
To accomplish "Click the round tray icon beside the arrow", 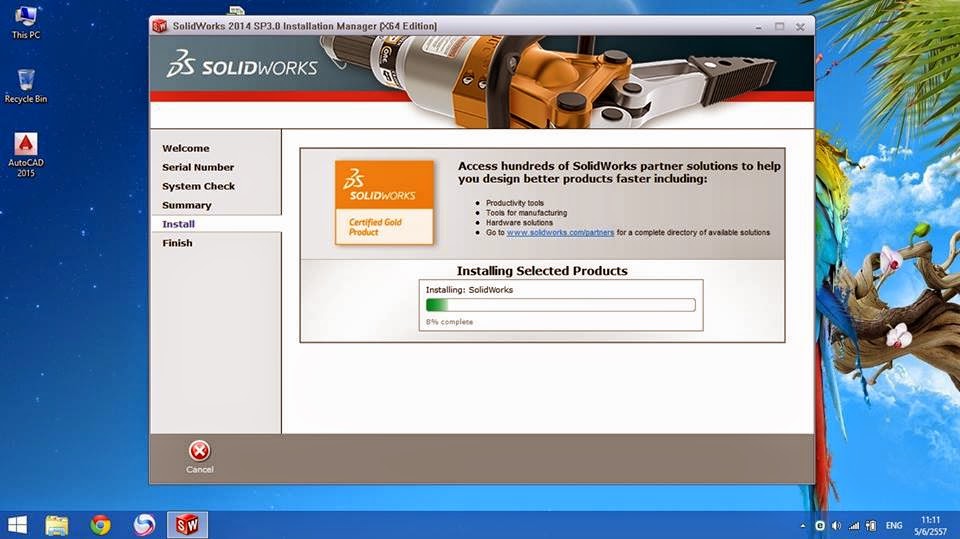I will [x=820, y=526].
